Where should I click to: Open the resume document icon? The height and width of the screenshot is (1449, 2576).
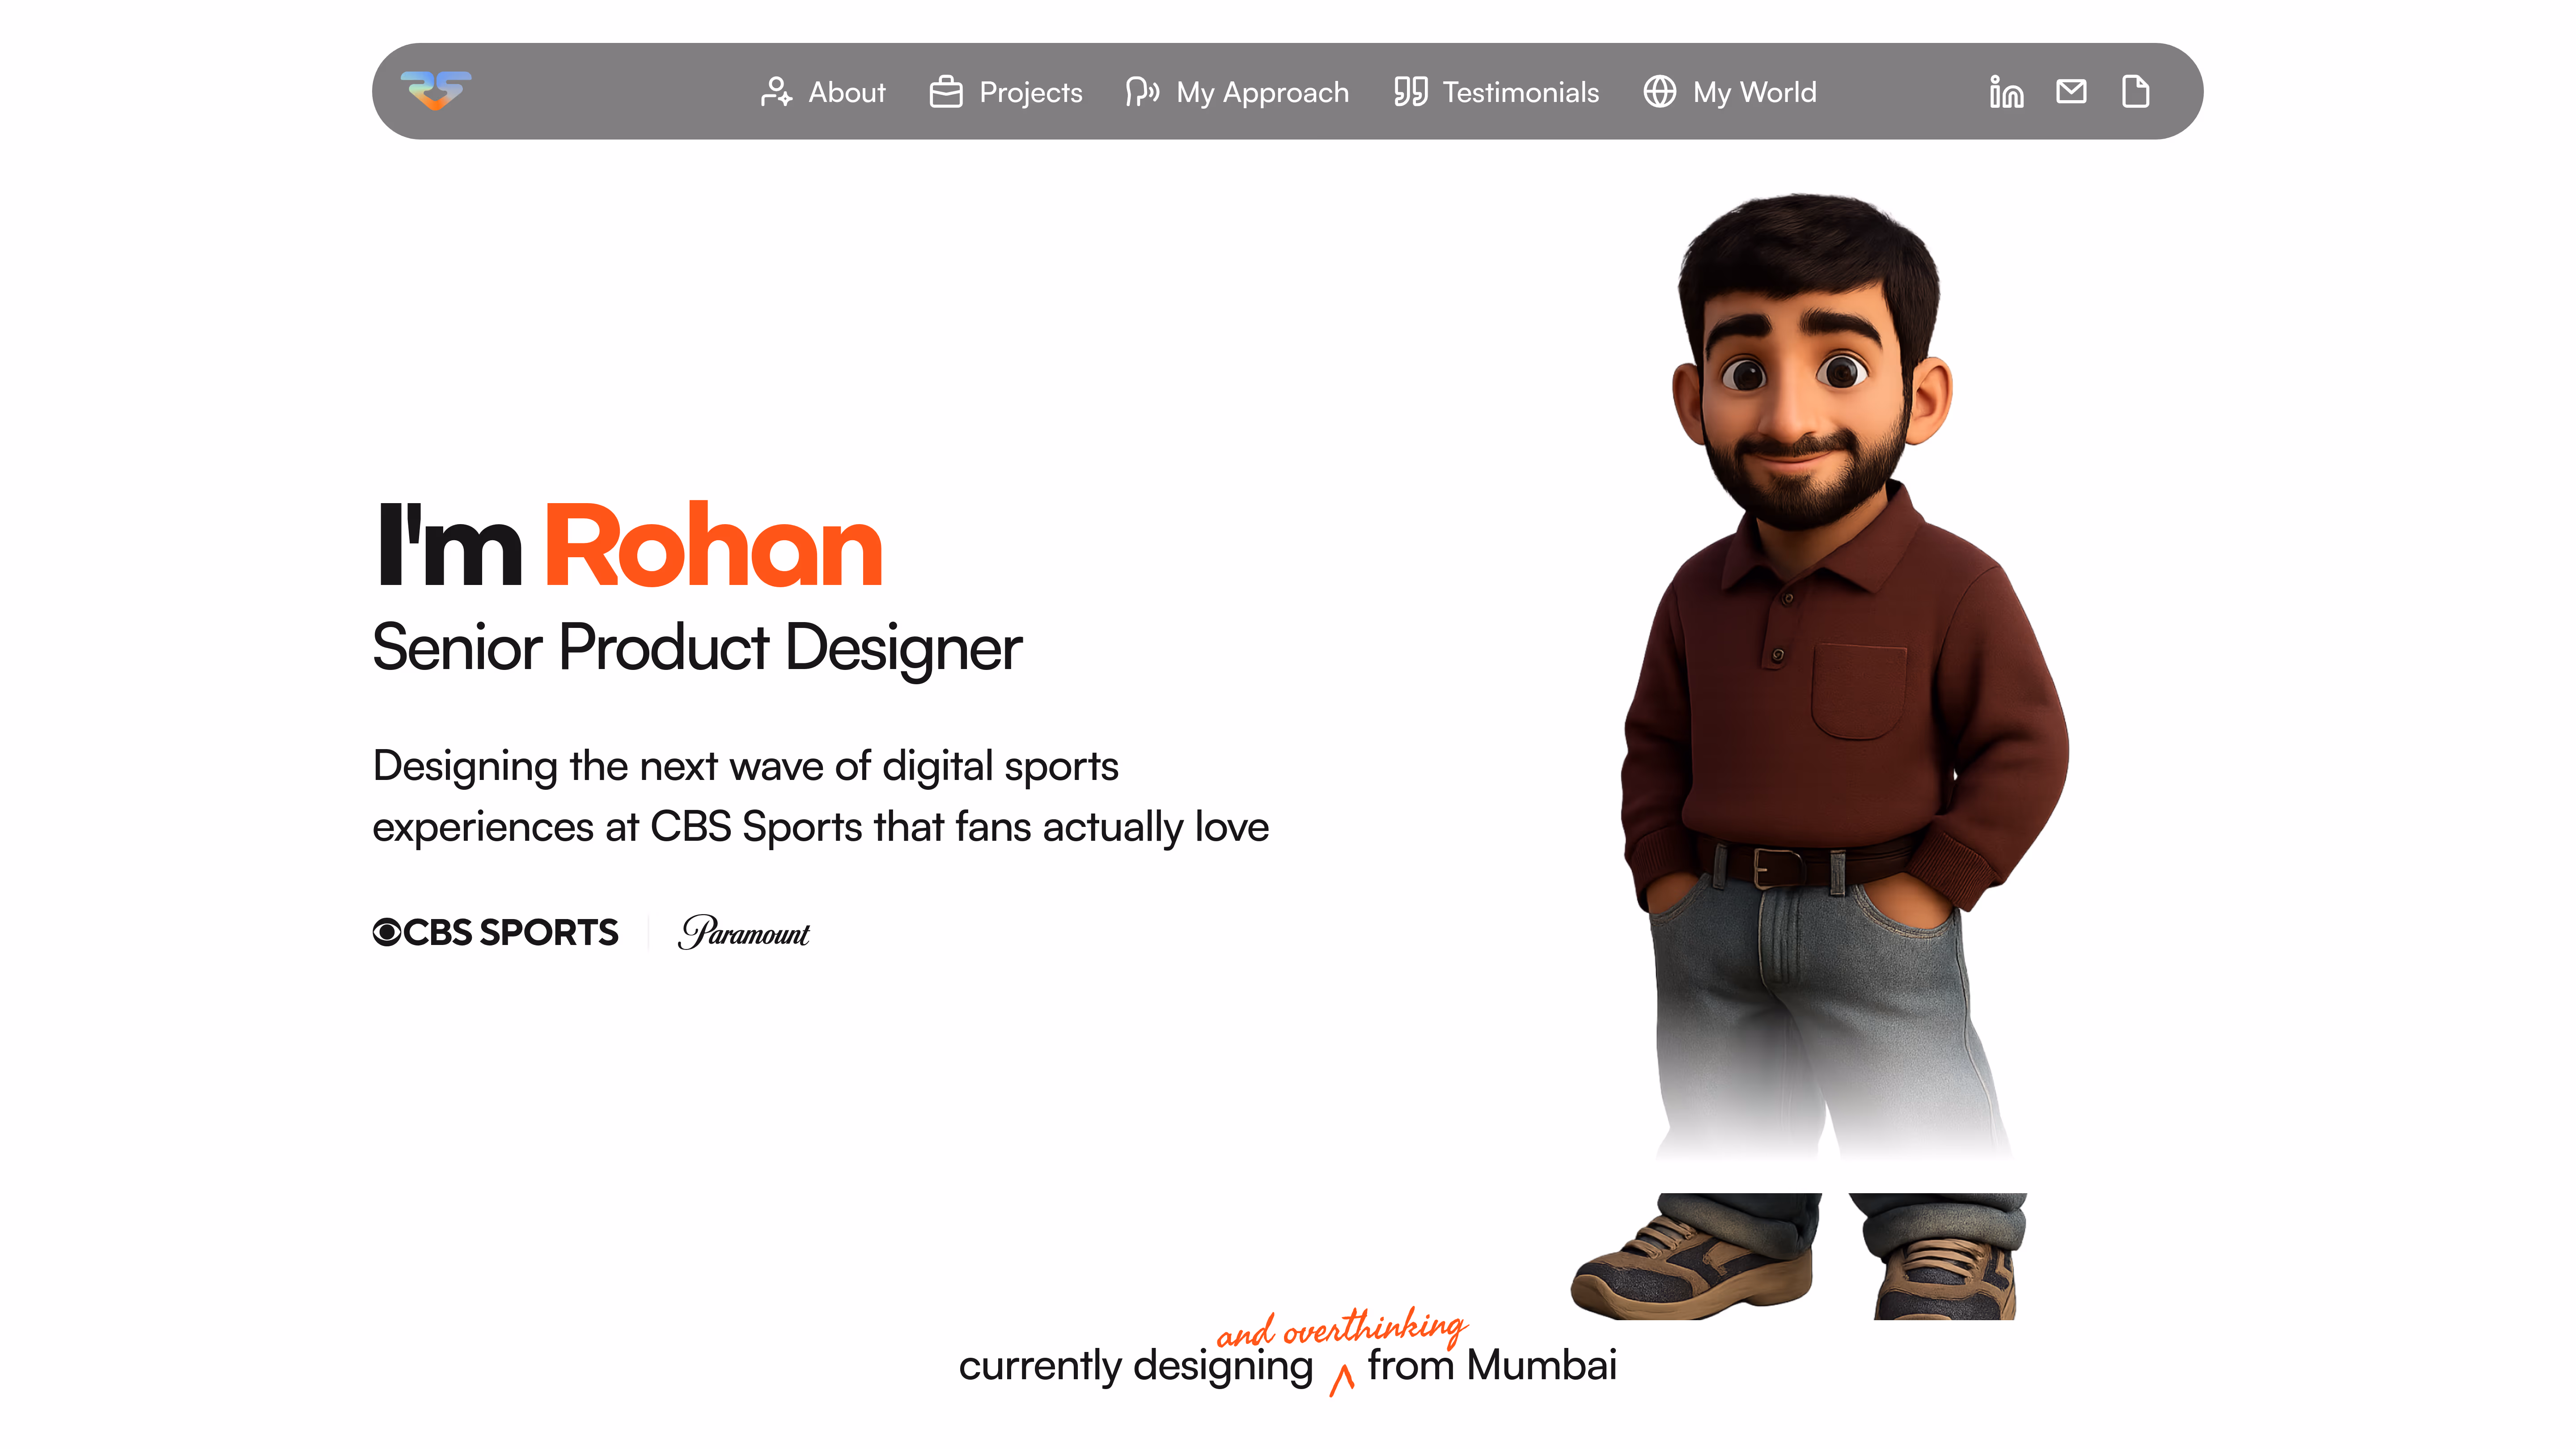[2135, 92]
